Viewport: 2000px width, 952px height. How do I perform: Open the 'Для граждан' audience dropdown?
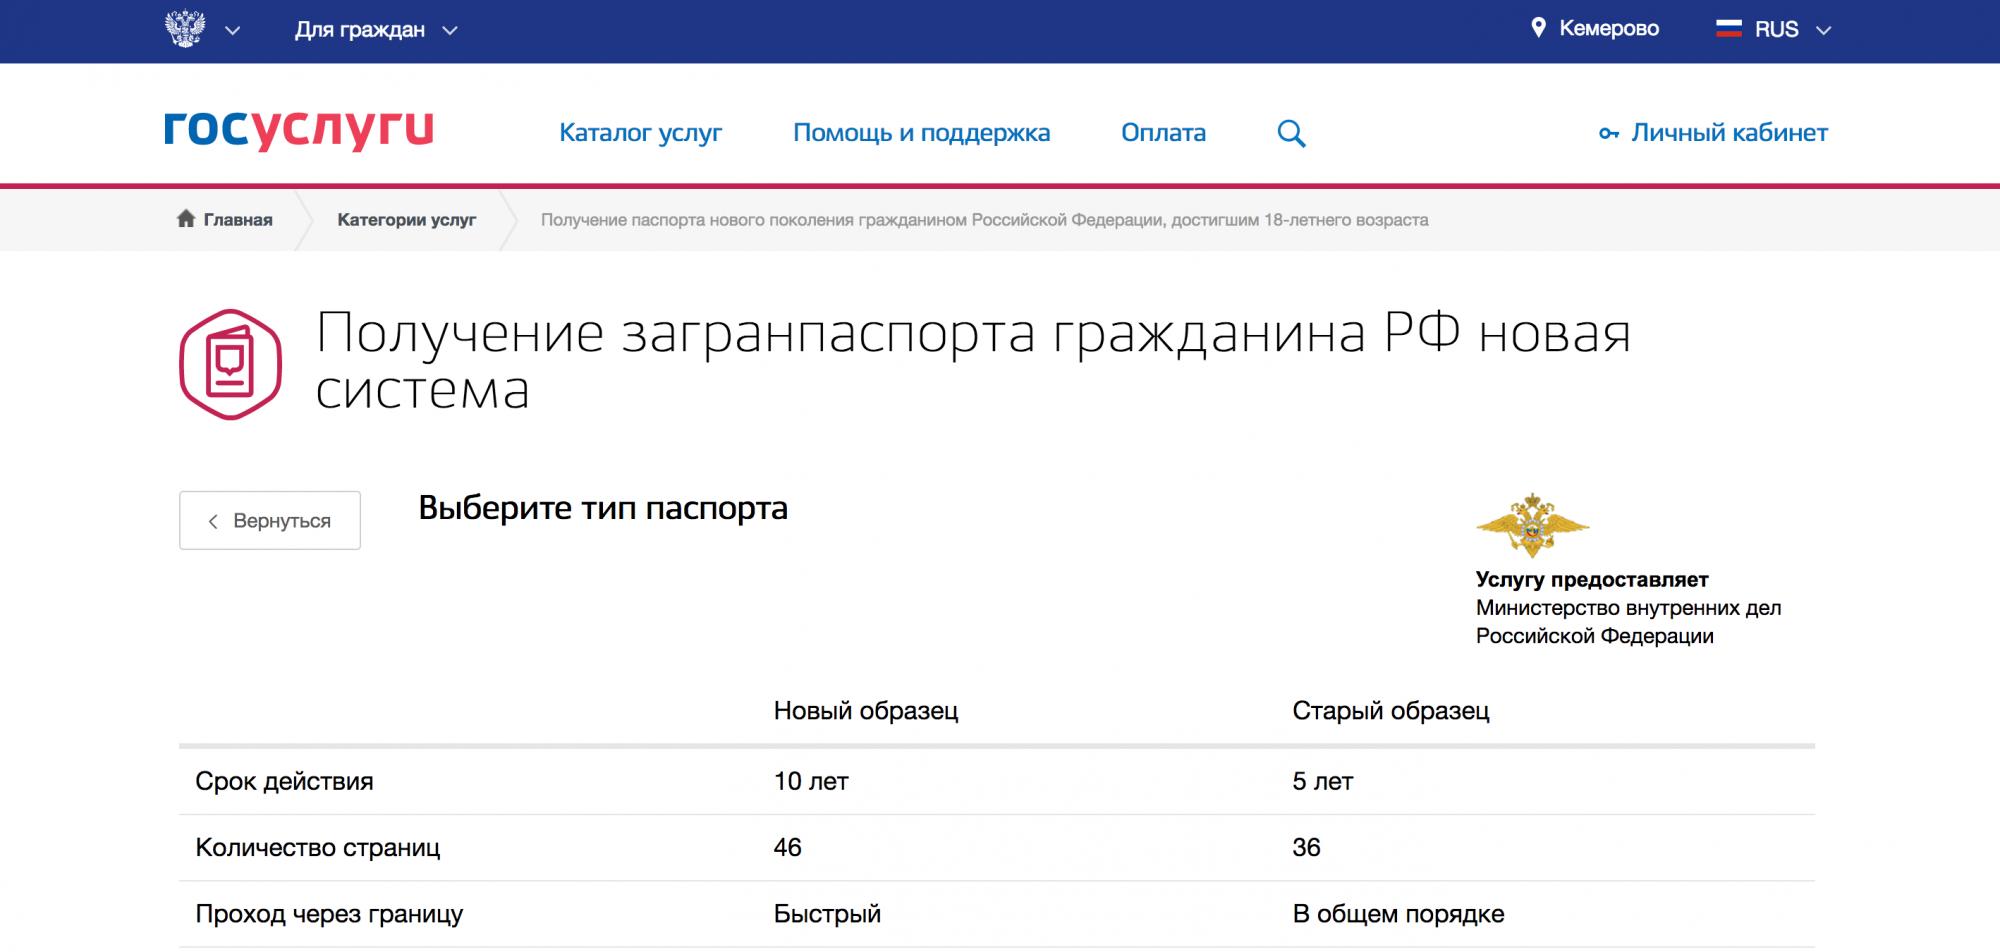[x=375, y=30]
